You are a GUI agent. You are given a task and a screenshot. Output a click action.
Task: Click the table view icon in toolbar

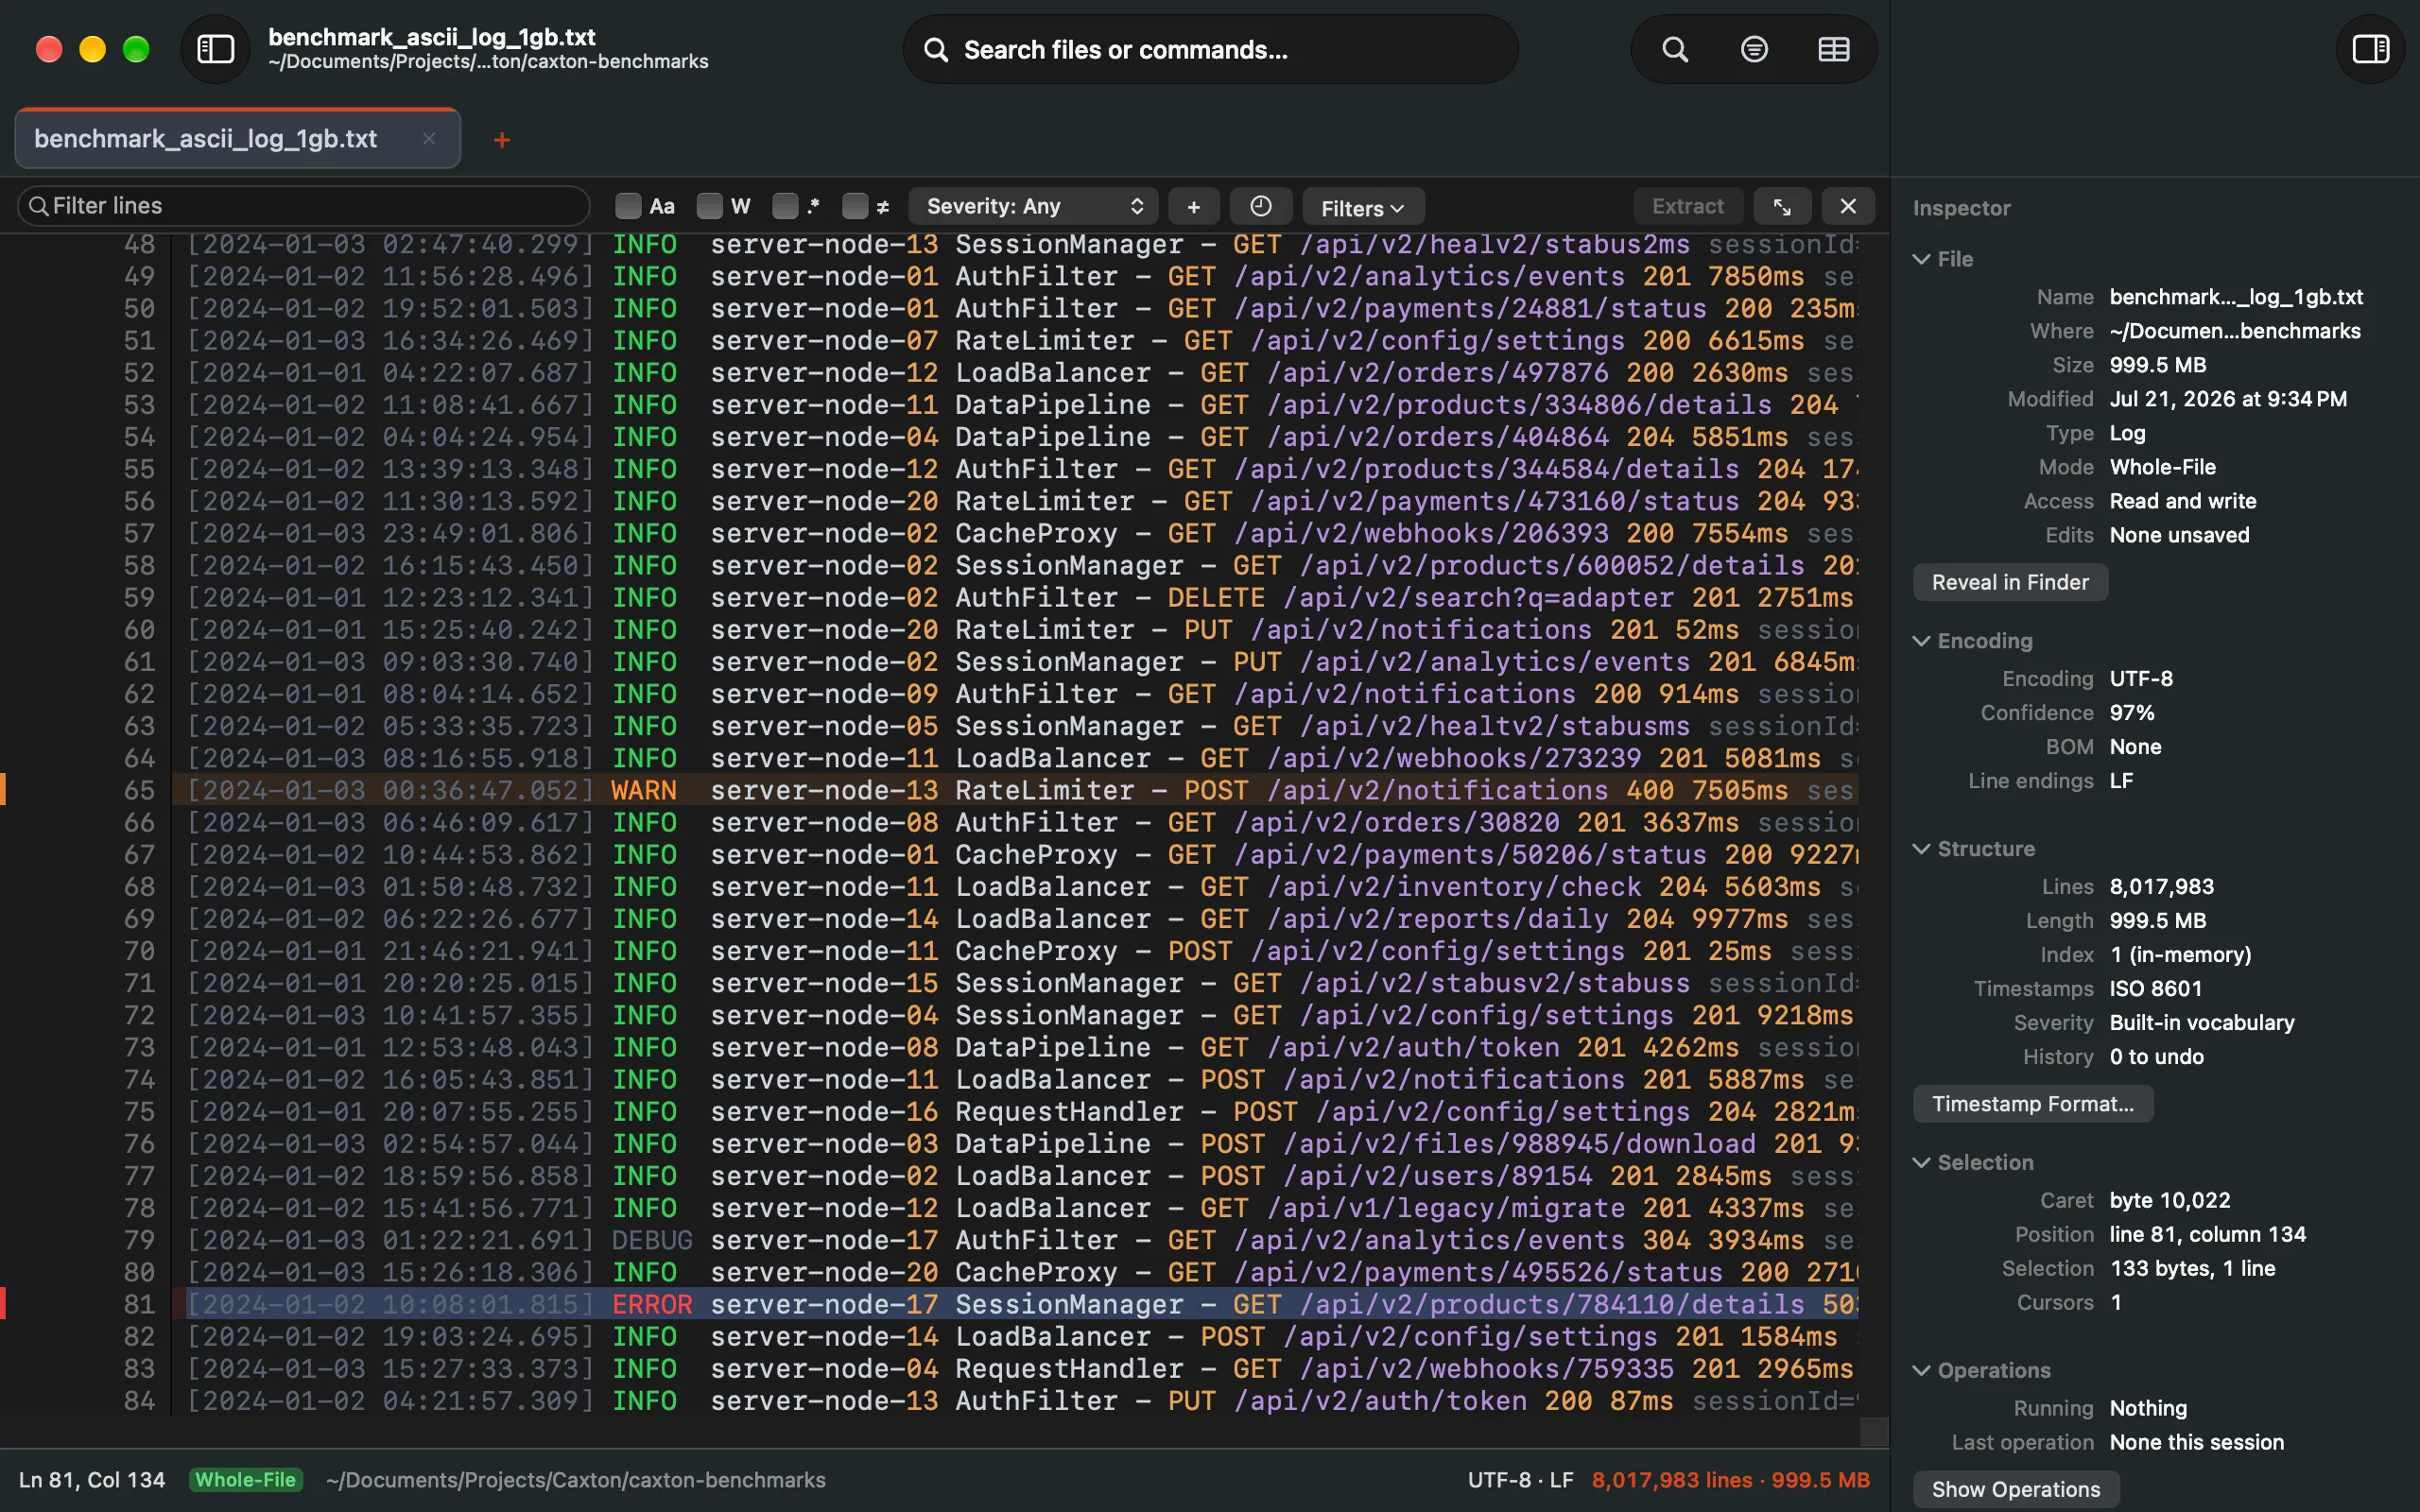point(1833,49)
